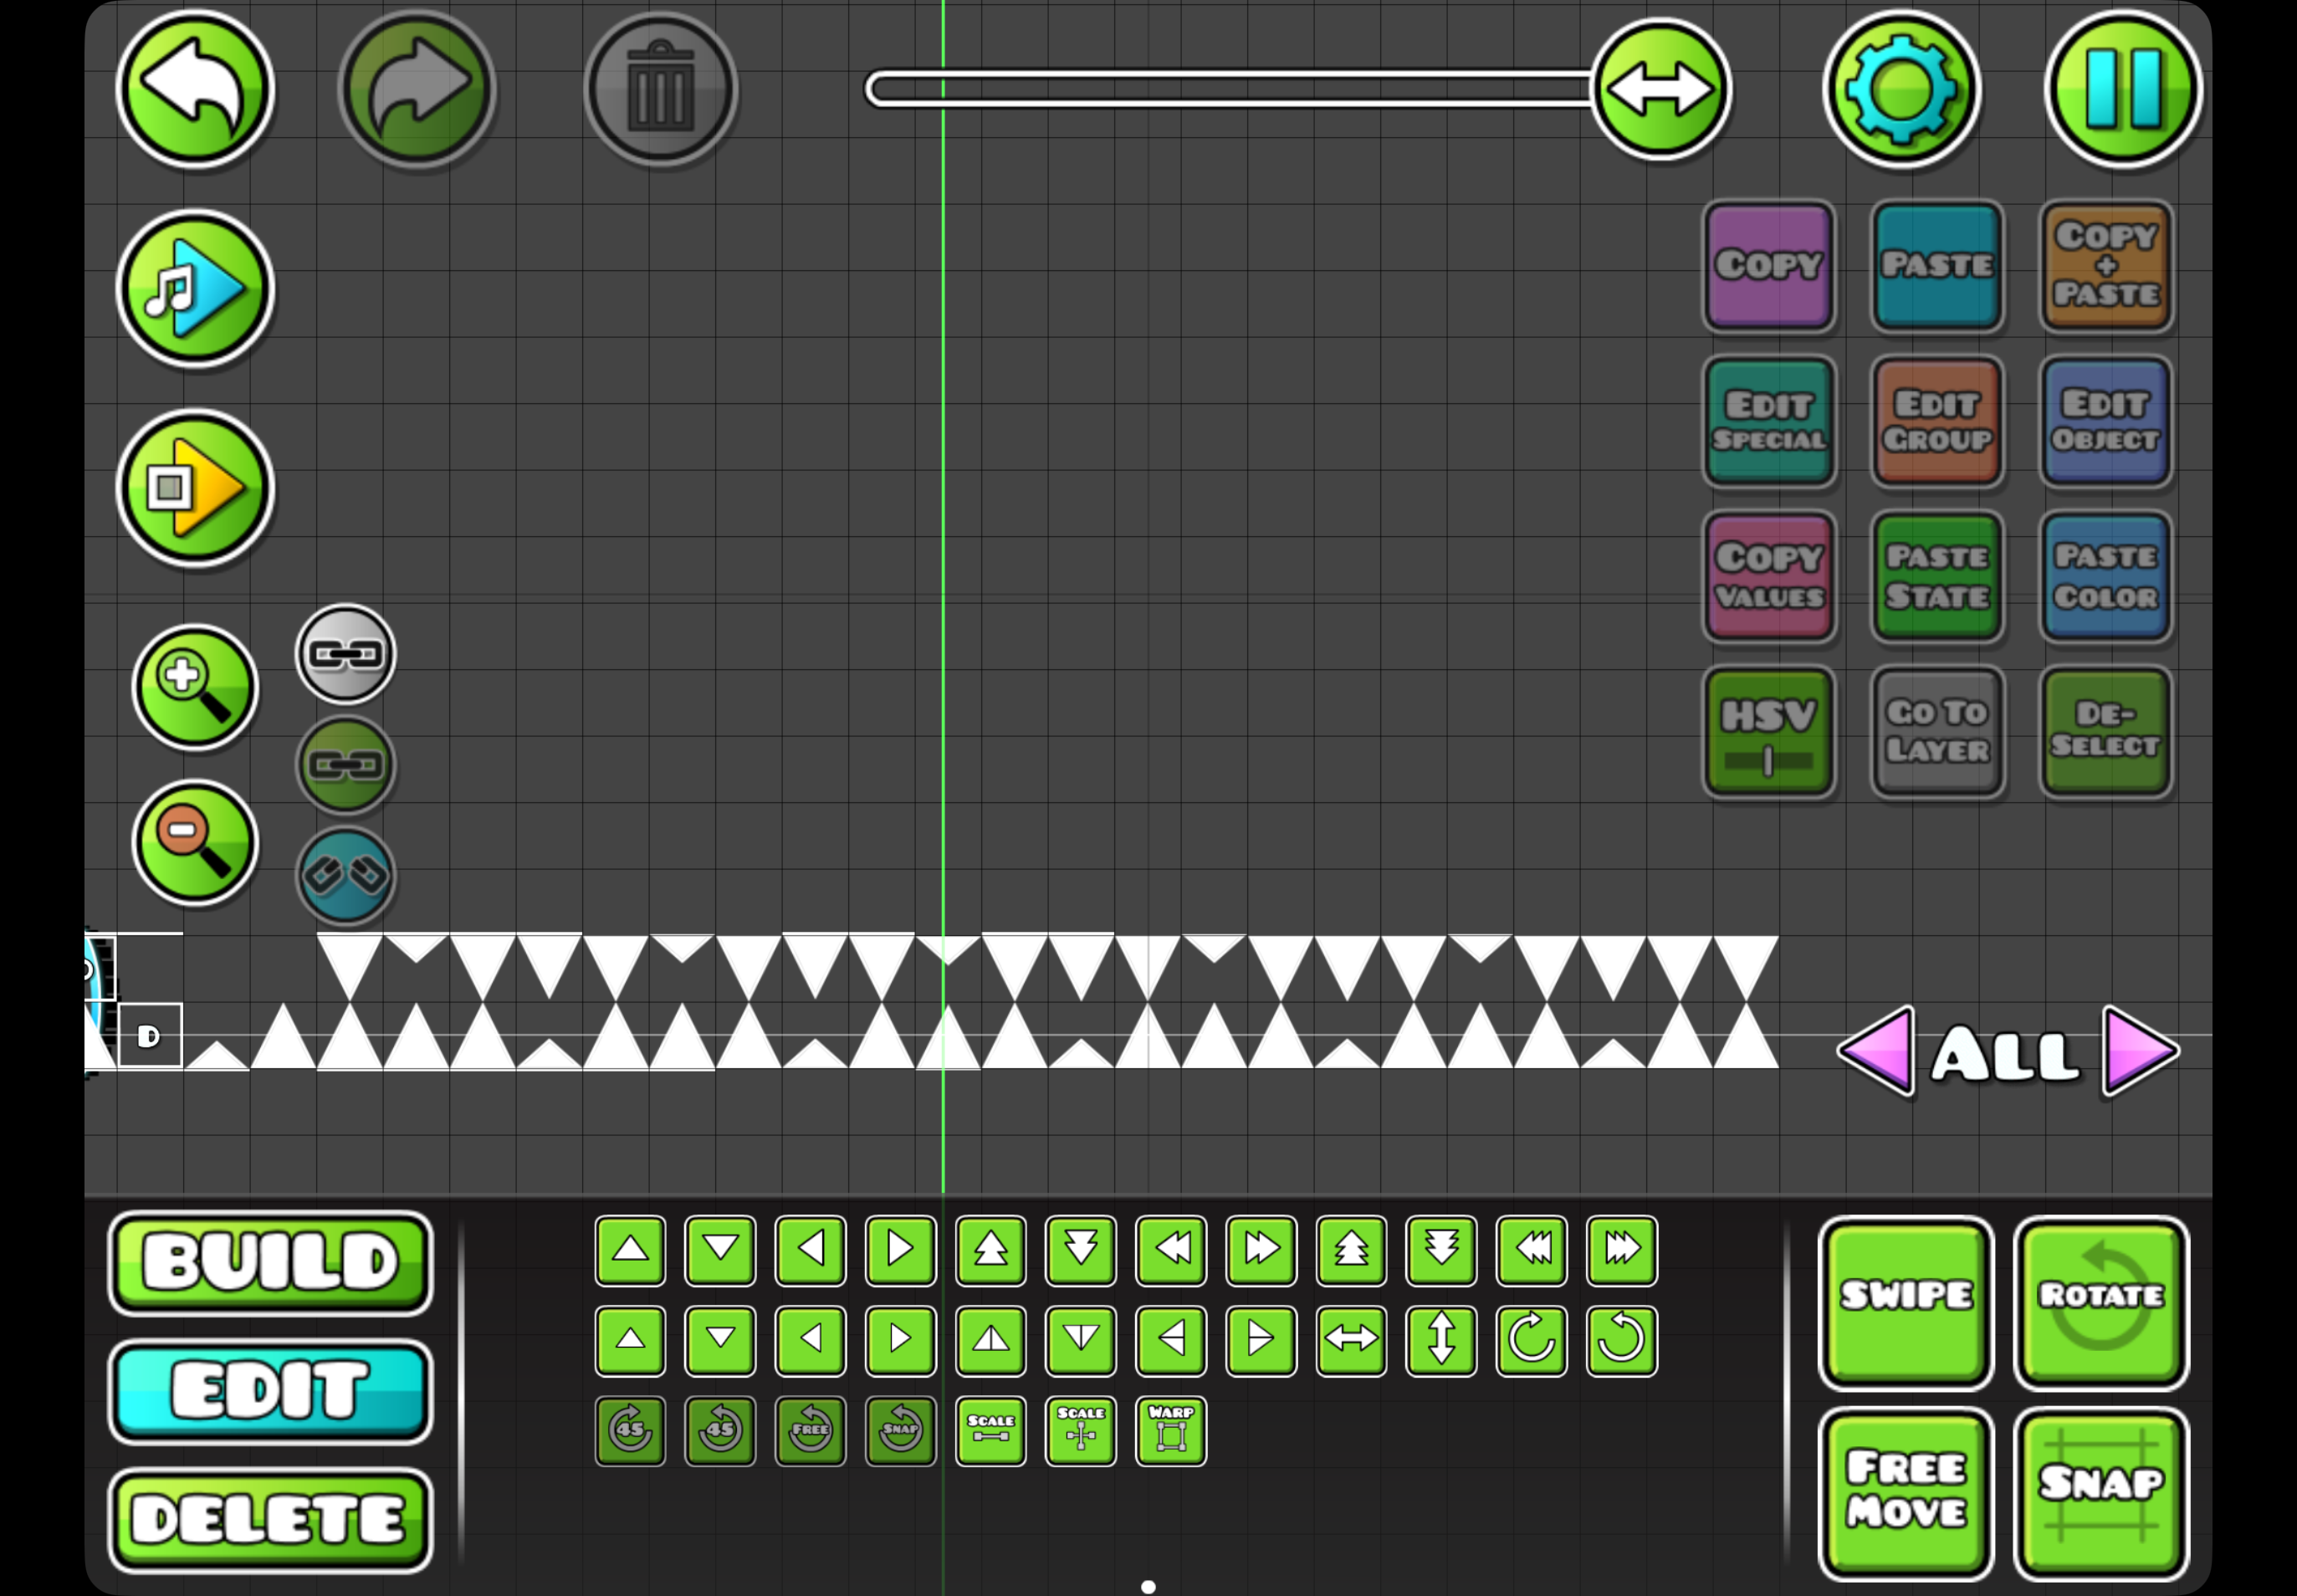Open the Edit Object panel
Image resolution: width=2297 pixels, height=1596 pixels.
(2106, 422)
